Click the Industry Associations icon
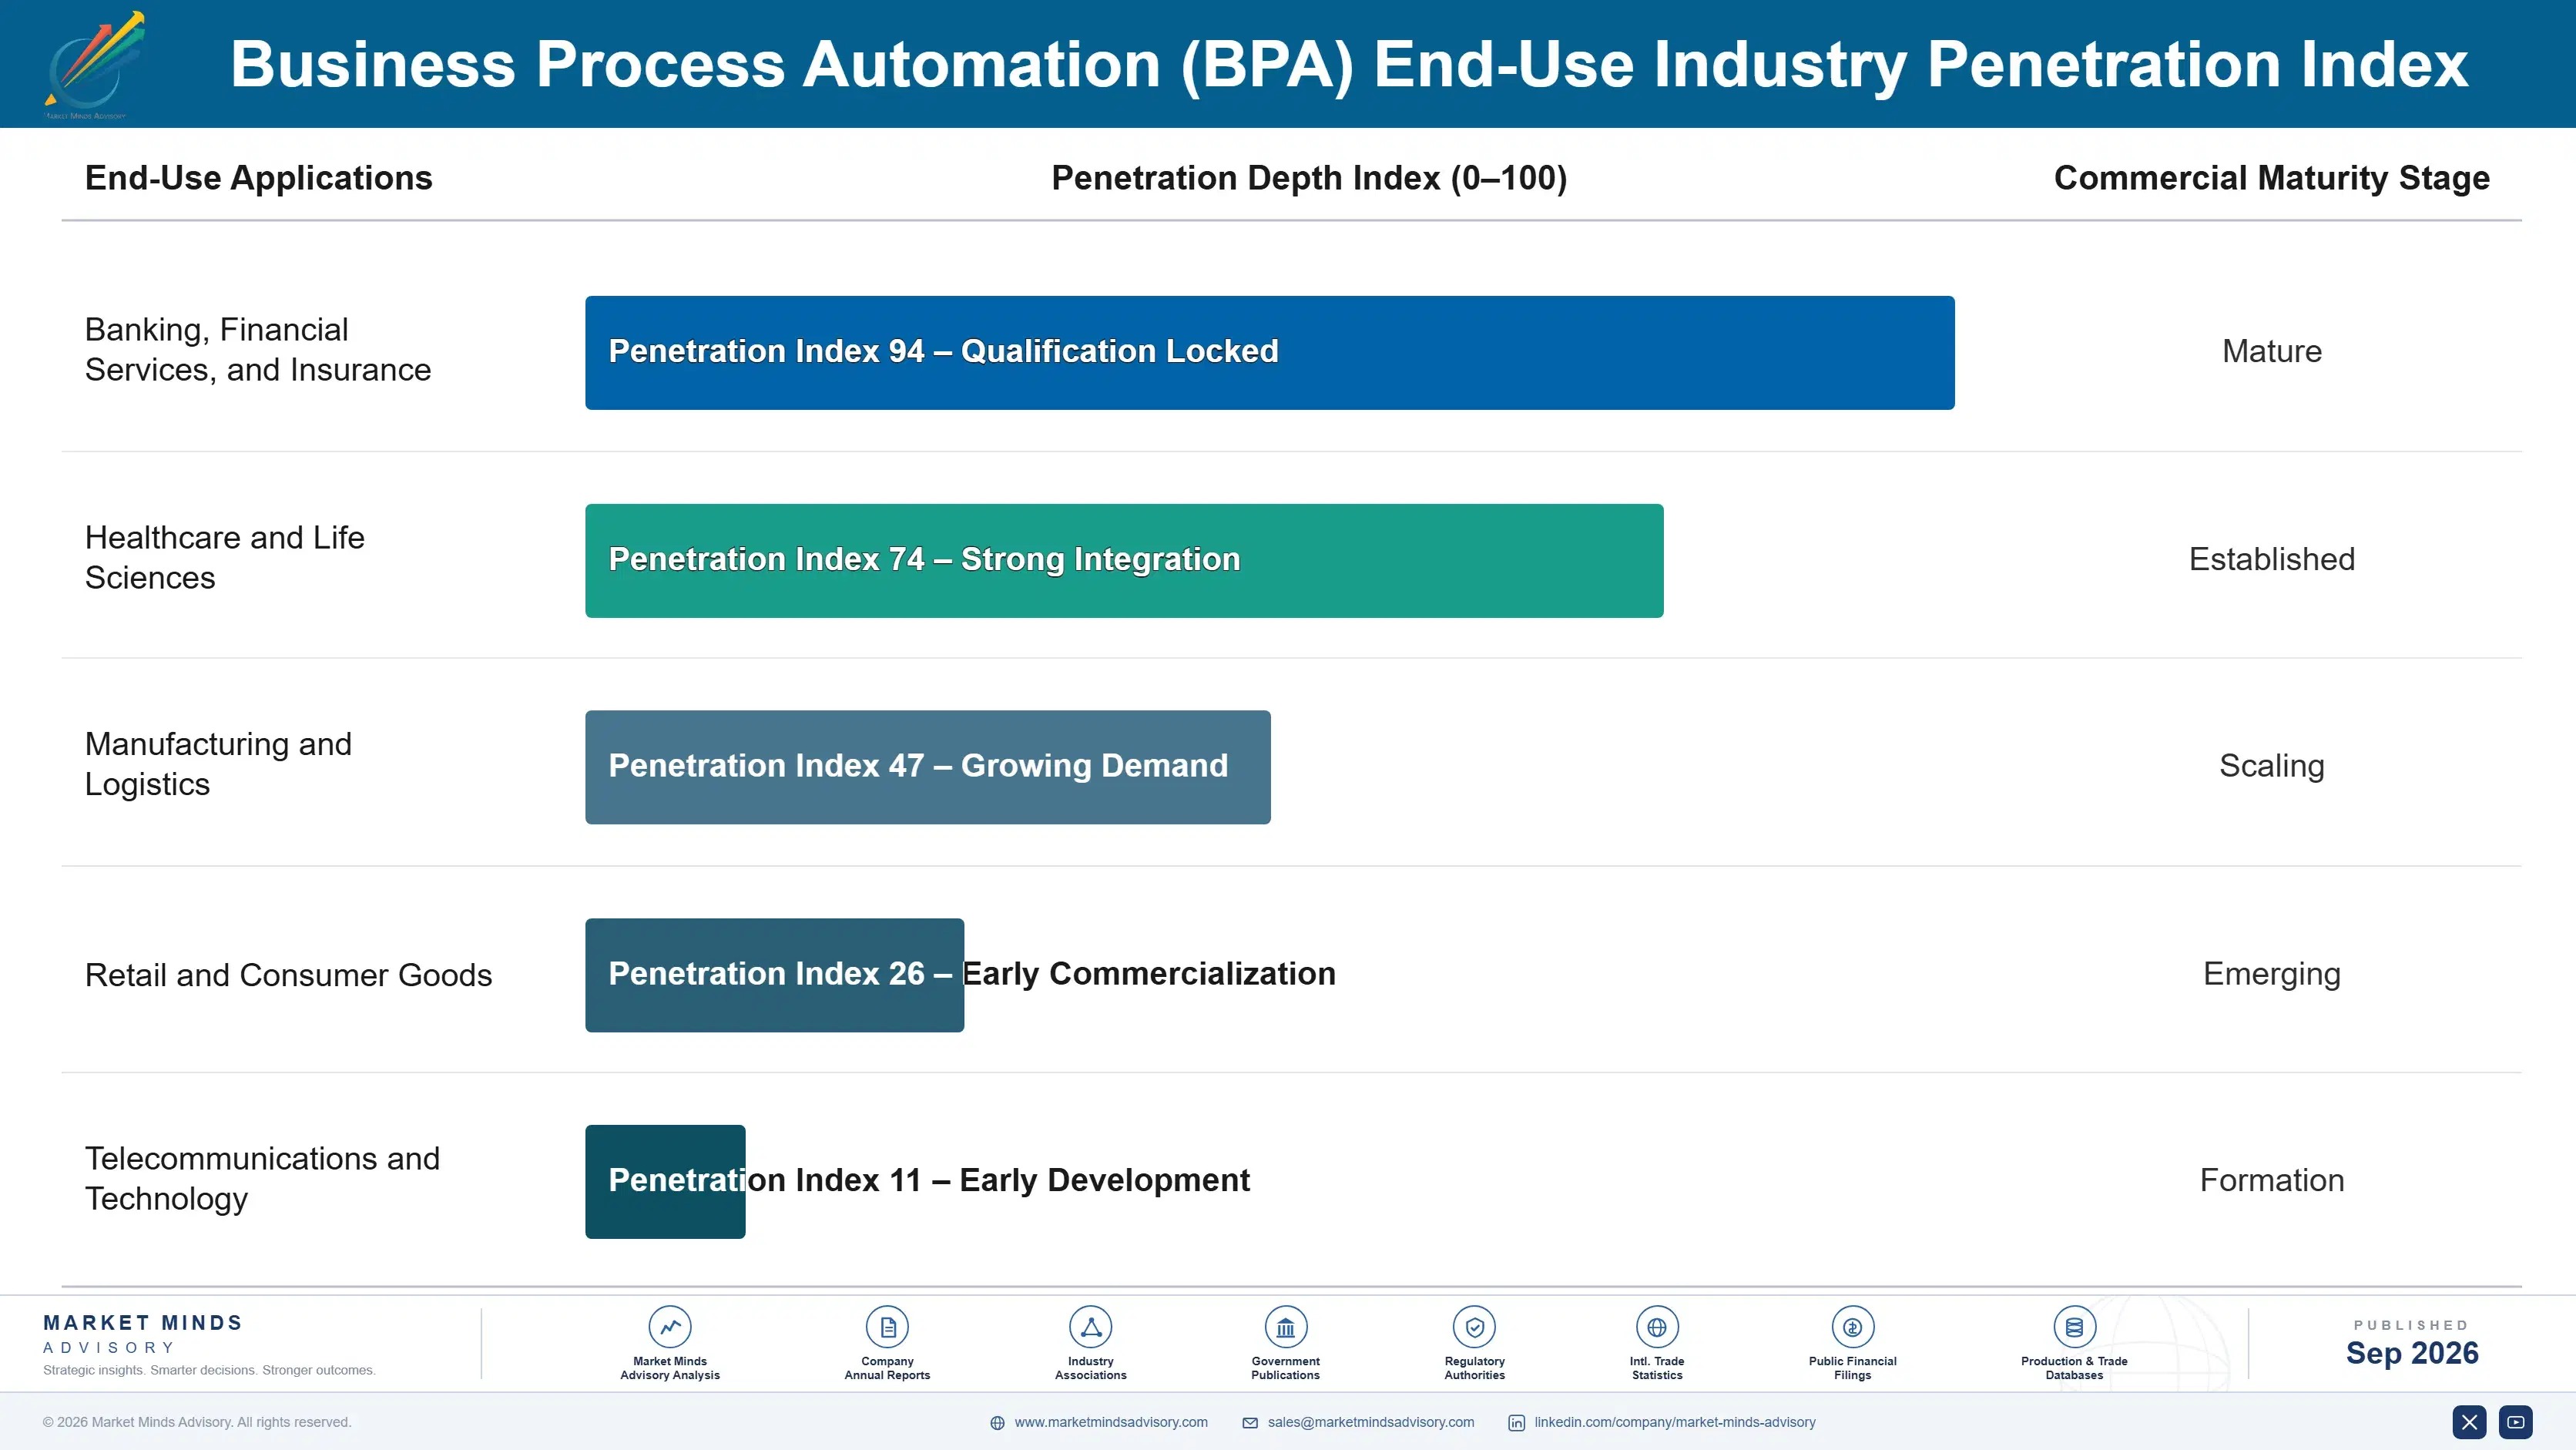Image resolution: width=2576 pixels, height=1450 pixels. coord(1090,1327)
